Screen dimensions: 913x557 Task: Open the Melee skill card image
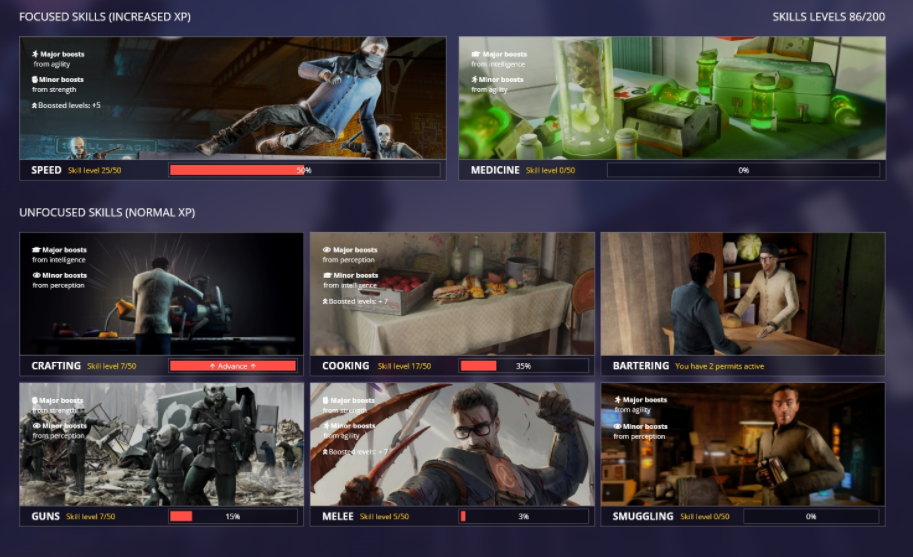[x=452, y=444]
